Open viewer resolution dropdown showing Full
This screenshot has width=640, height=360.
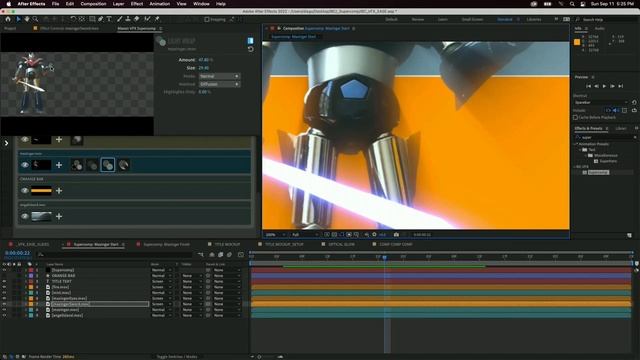point(304,235)
